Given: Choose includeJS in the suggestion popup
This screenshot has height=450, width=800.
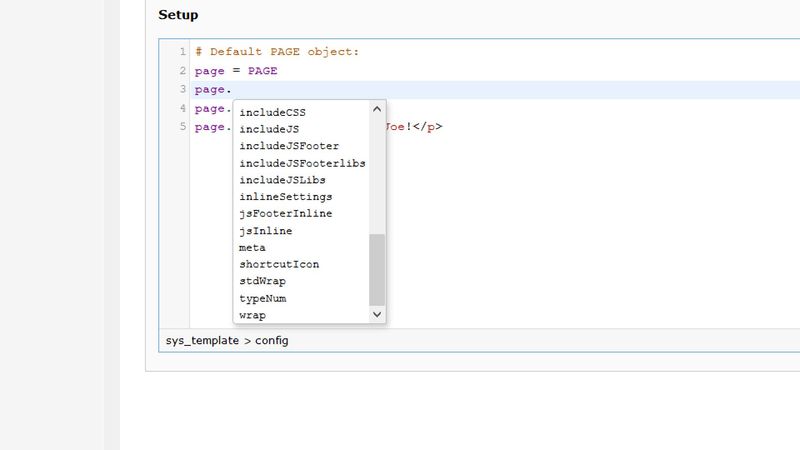Looking at the screenshot, I should (269, 129).
